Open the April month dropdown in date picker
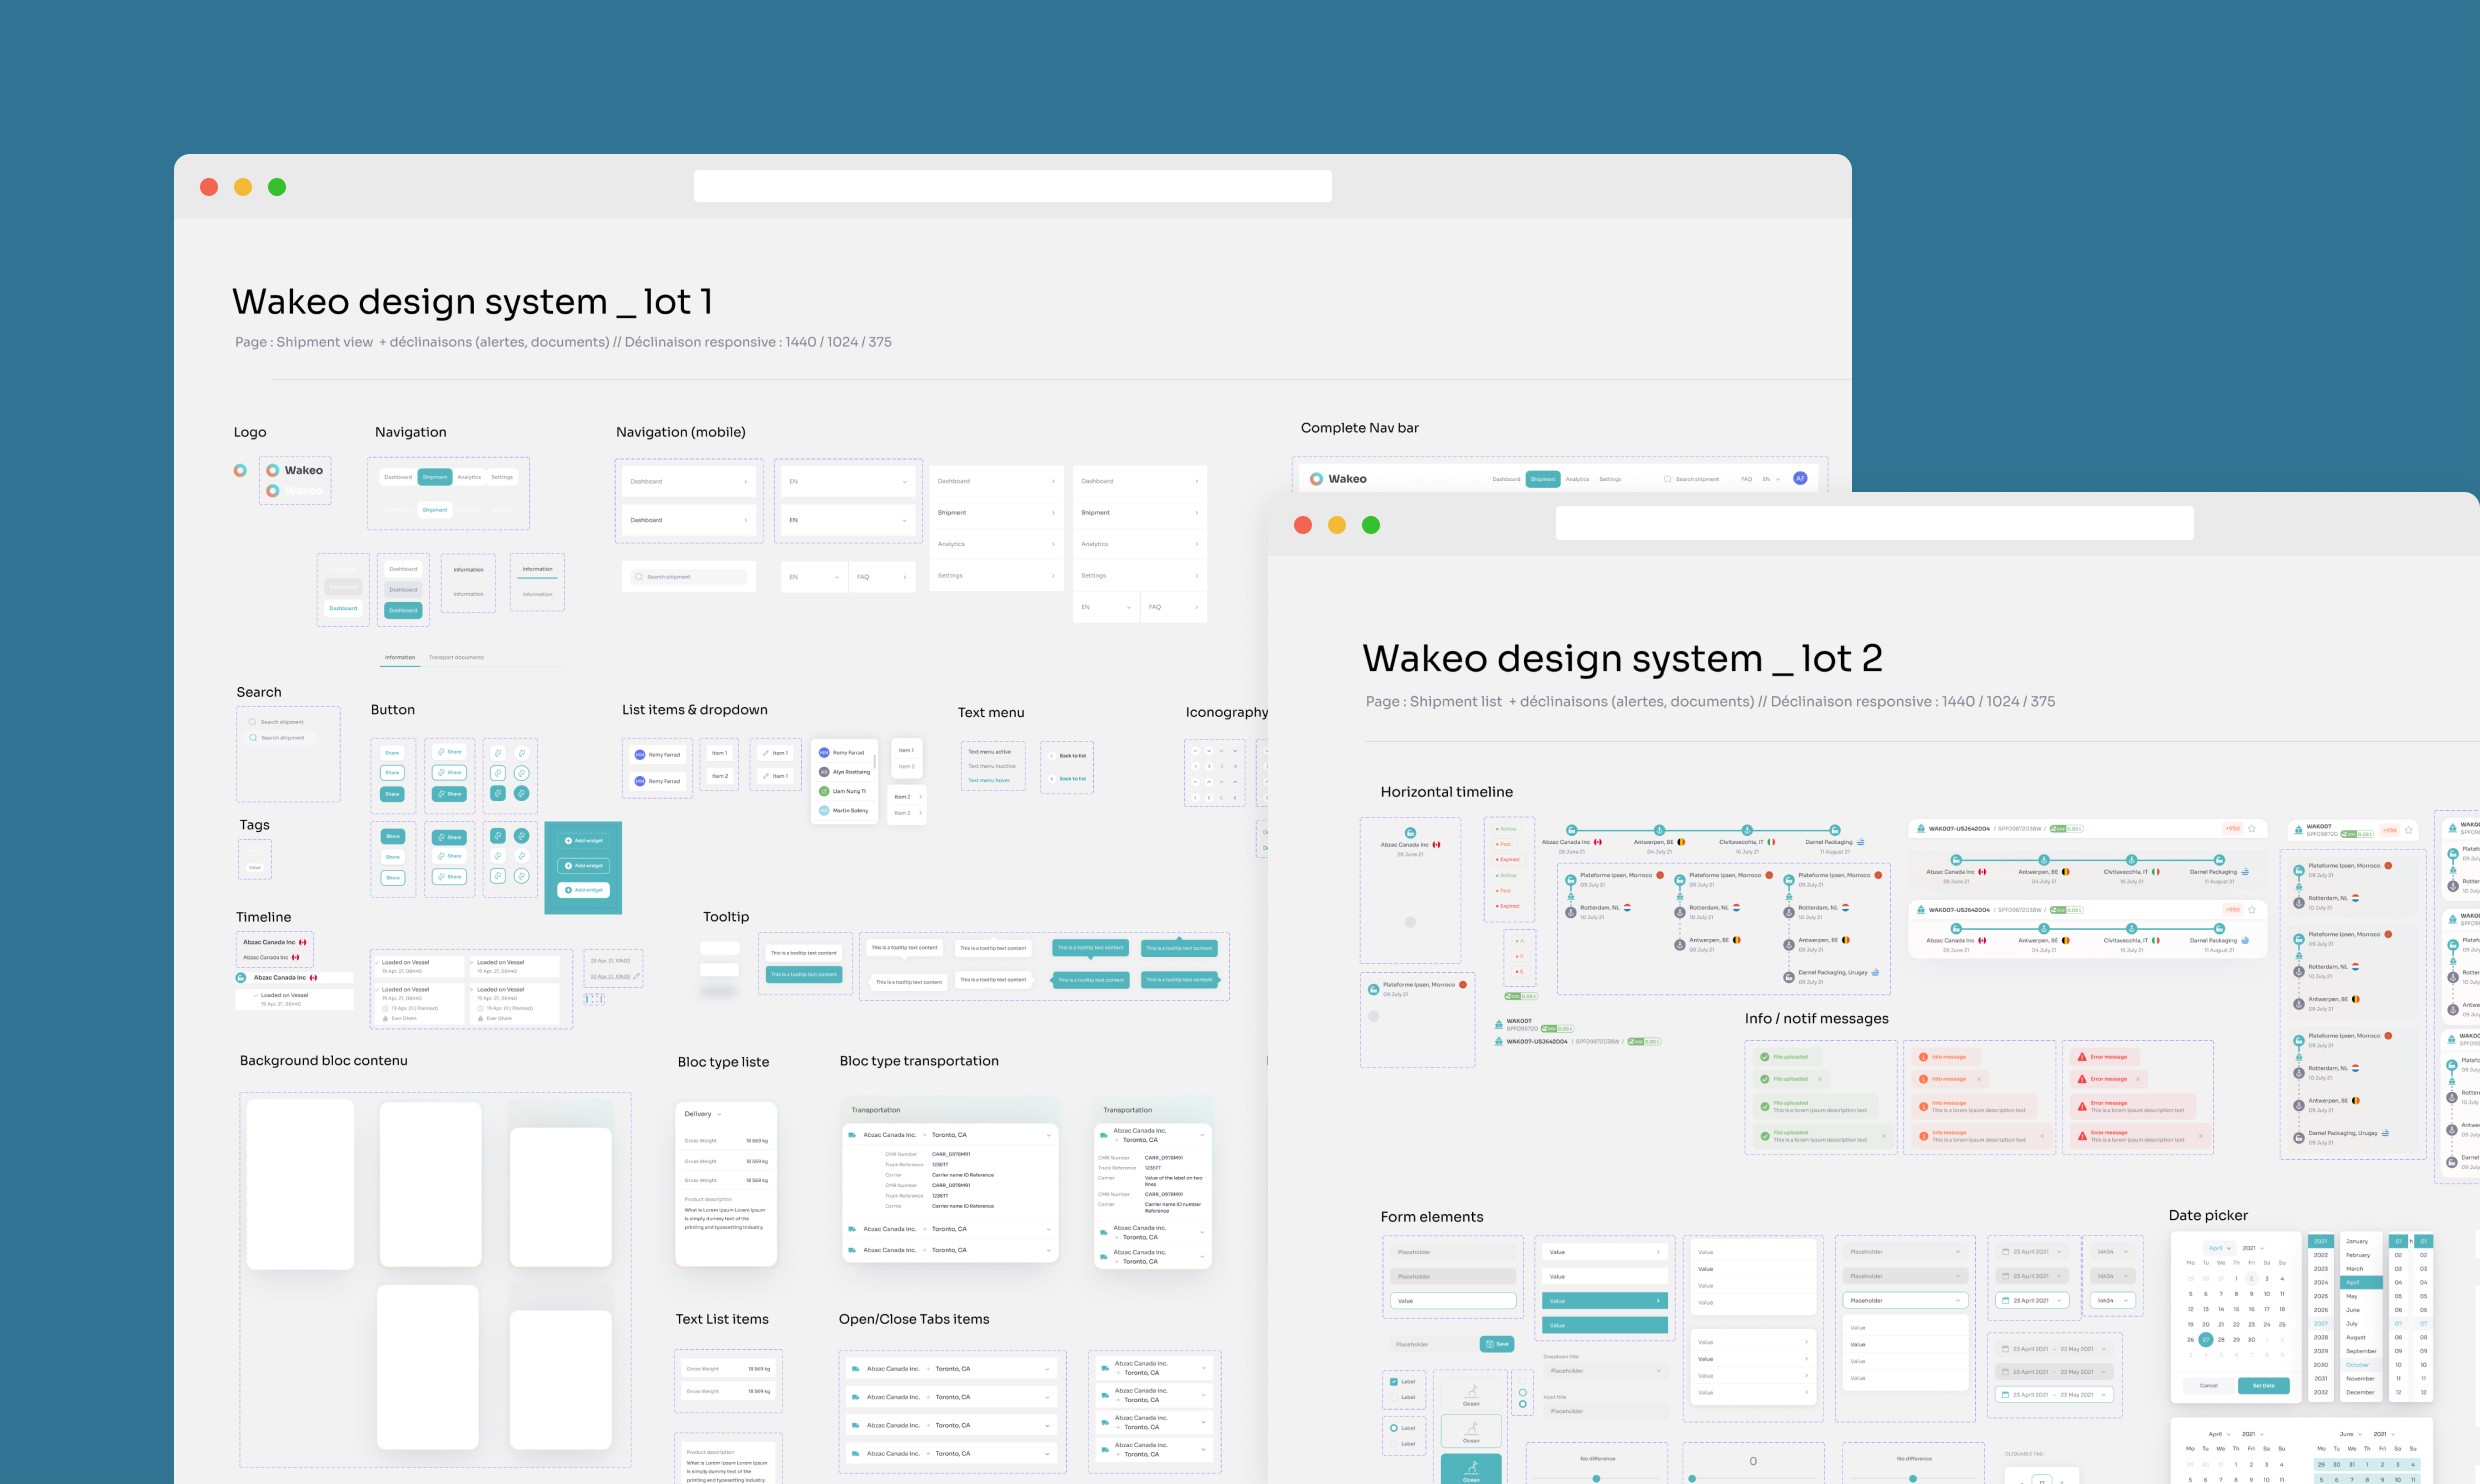This screenshot has width=2480, height=1484. (x=2220, y=1248)
